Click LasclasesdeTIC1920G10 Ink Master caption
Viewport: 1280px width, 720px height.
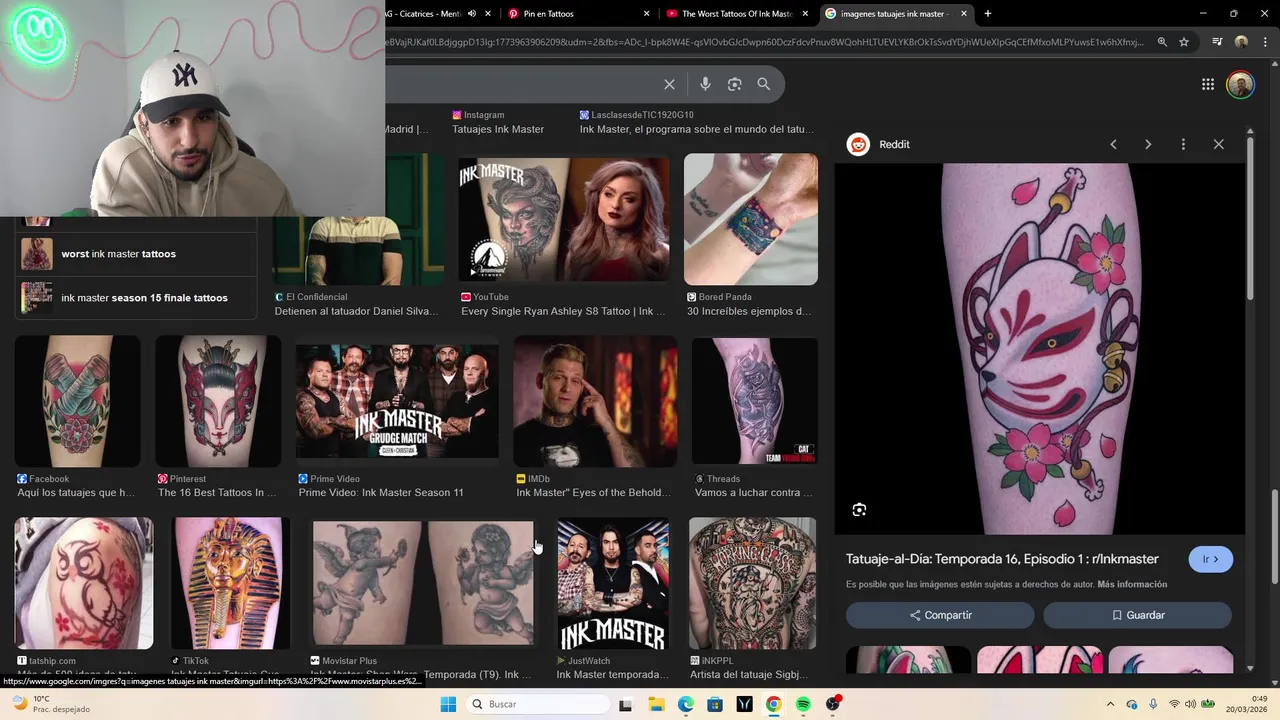697,129
